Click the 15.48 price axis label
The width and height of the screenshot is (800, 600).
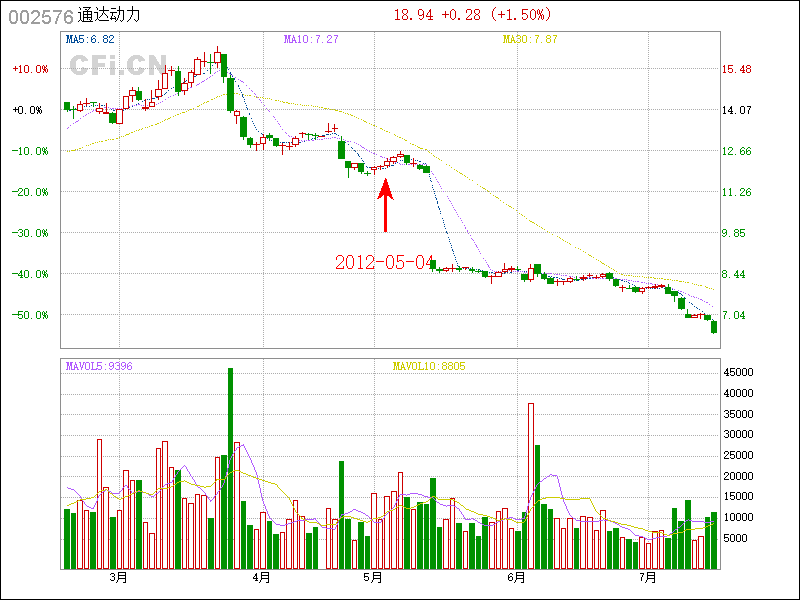click(x=736, y=69)
